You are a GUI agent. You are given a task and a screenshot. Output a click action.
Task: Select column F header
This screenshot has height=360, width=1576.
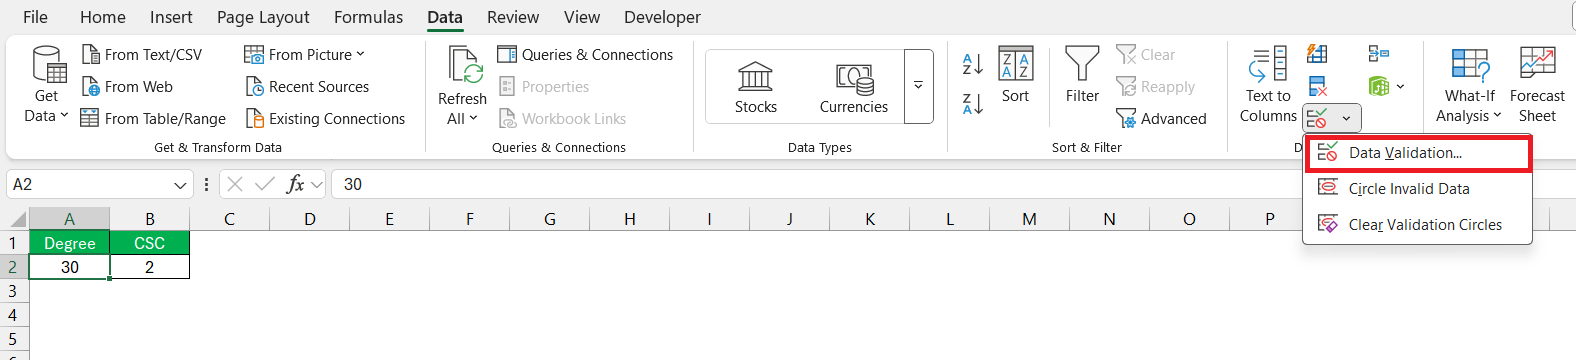pos(470,219)
